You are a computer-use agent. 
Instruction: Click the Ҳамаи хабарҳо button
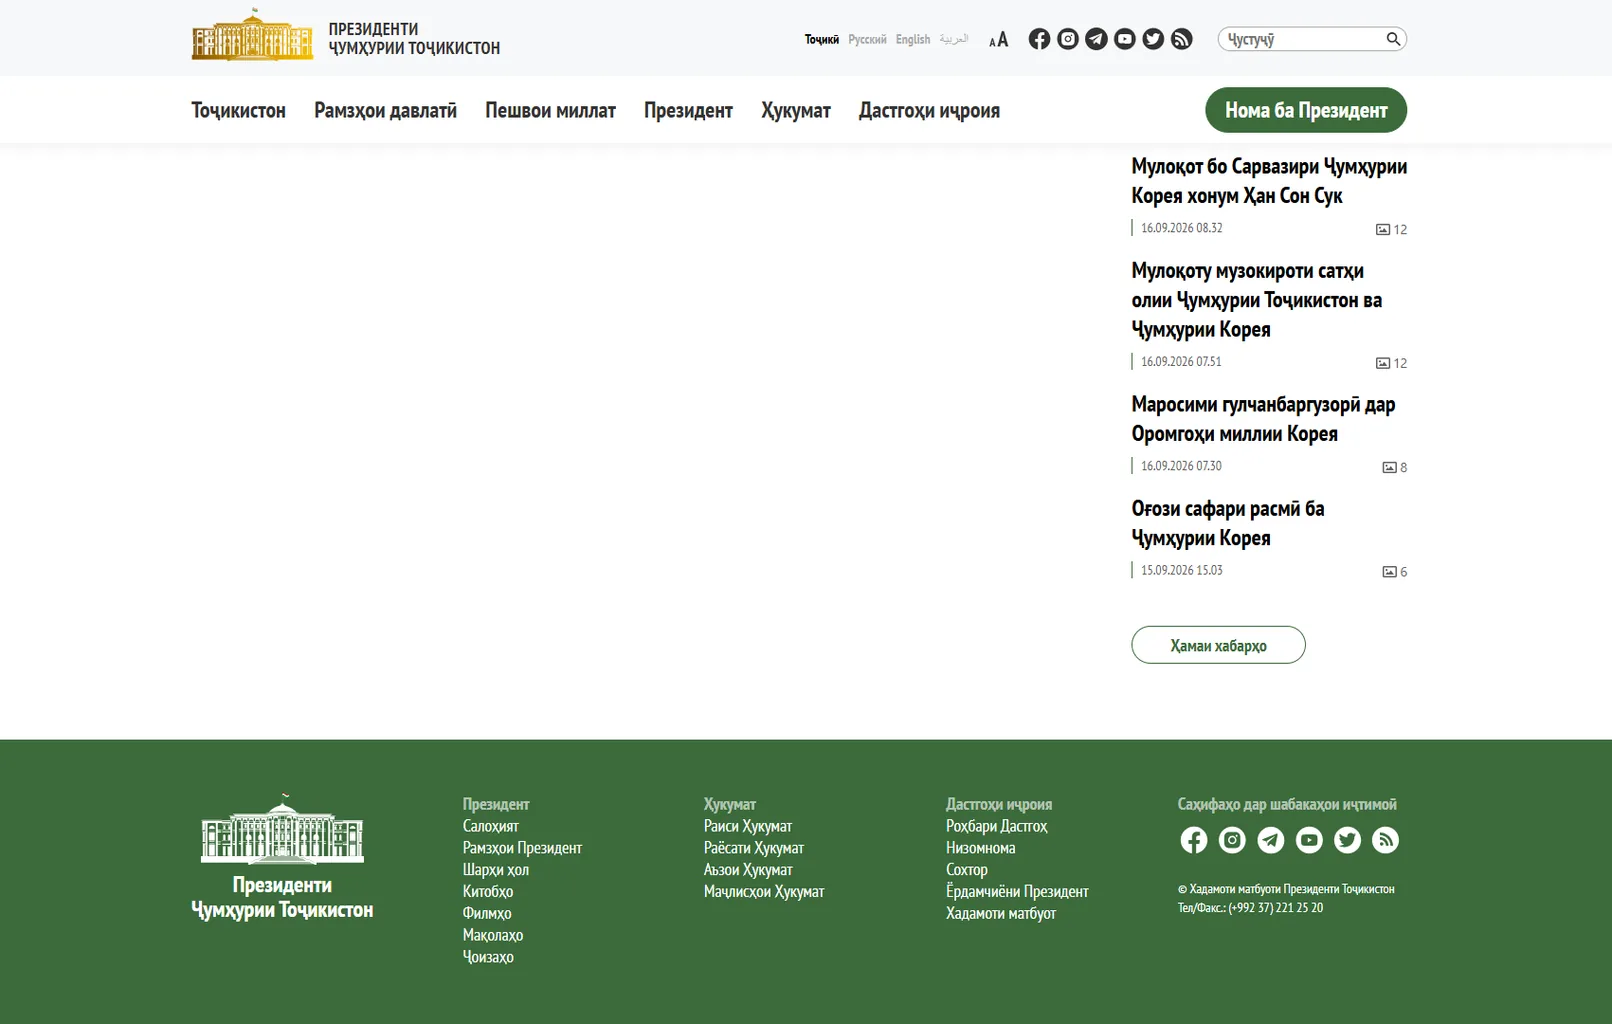coord(1218,645)
